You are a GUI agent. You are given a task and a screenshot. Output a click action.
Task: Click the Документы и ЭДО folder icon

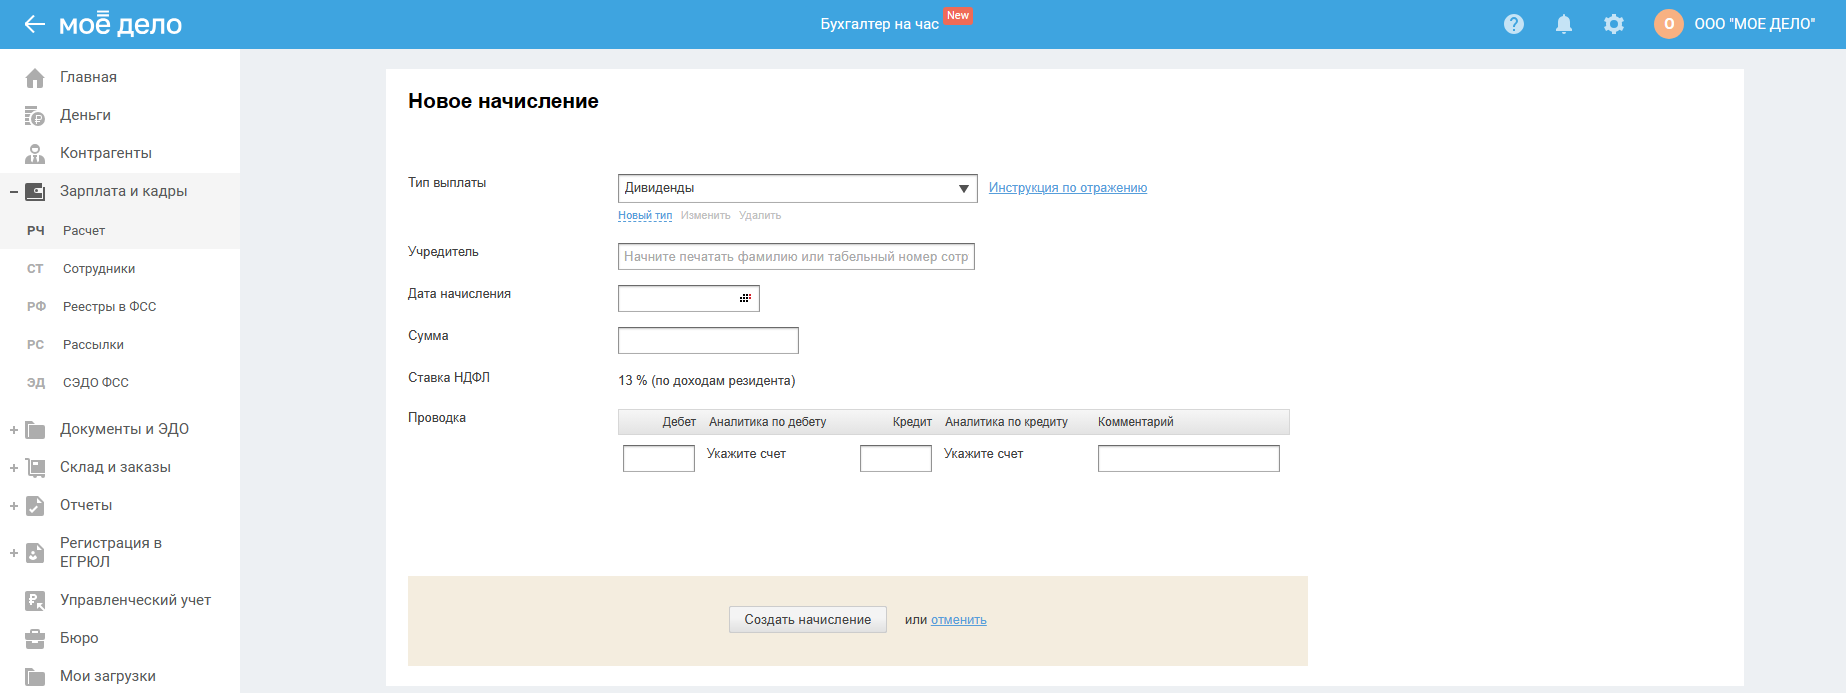pos(35,430)
